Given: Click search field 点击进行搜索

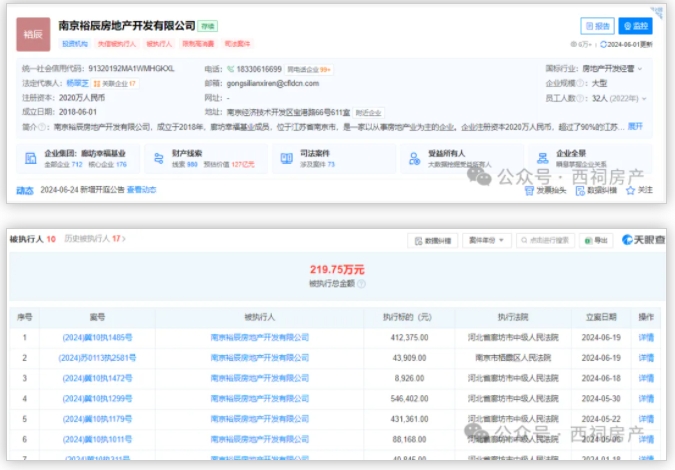Looking at the screenshot, I should (551, 240).
